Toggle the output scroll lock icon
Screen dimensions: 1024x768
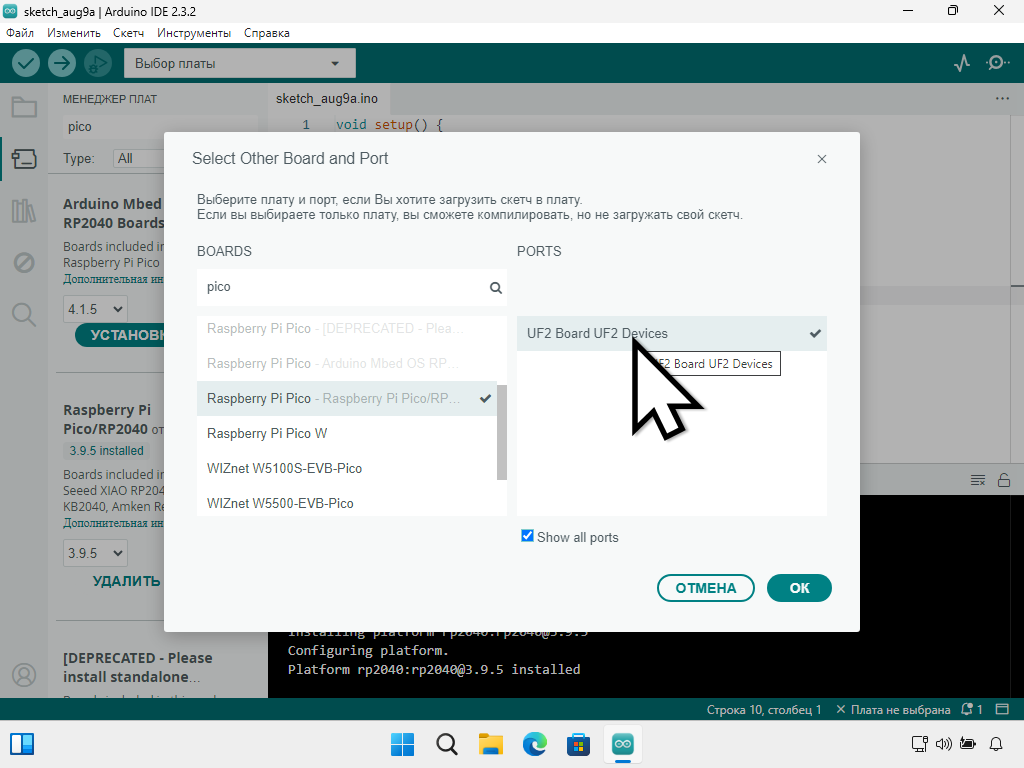[1004, 481]
